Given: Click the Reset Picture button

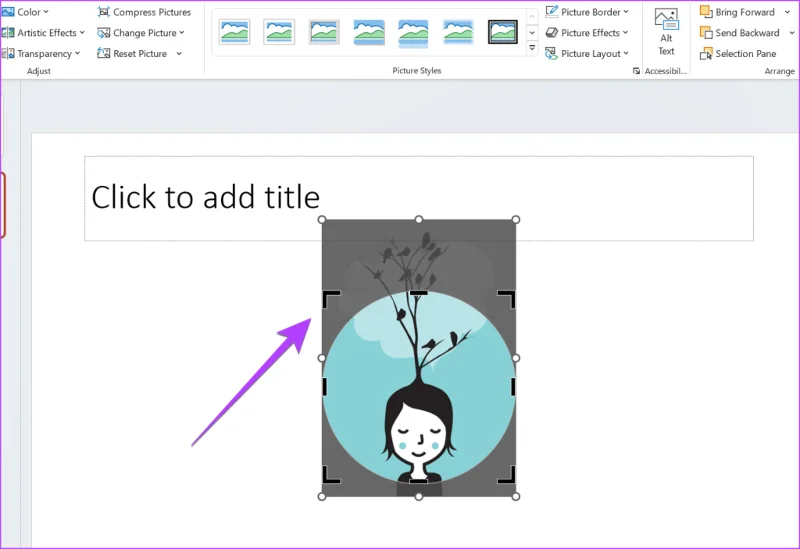Looking at the screenshot, I should pos(133,54).
